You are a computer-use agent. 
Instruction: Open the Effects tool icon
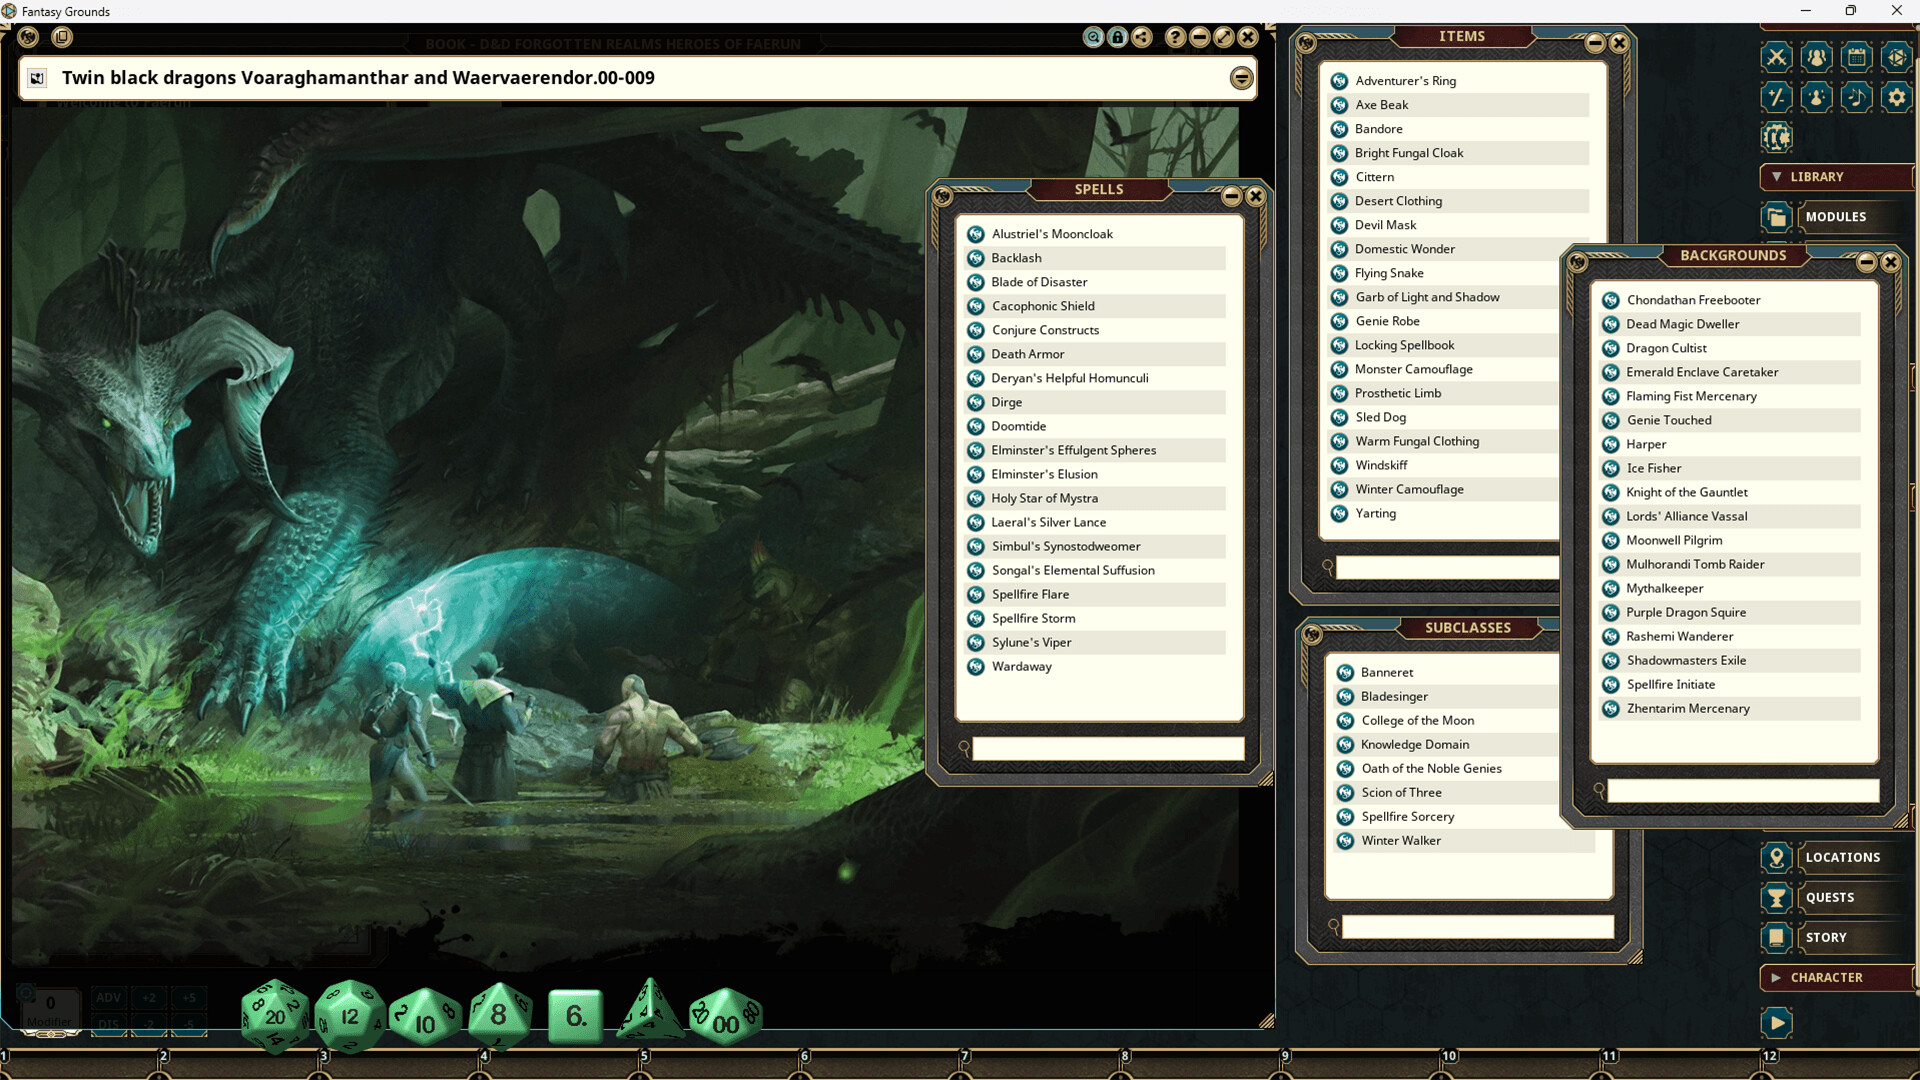[1817, 97]
